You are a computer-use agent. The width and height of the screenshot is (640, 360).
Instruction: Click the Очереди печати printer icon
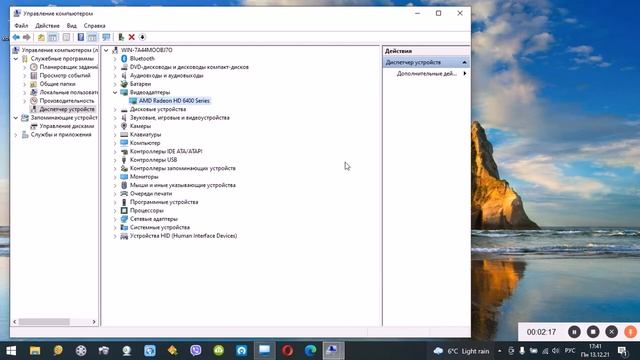point(124,193)
